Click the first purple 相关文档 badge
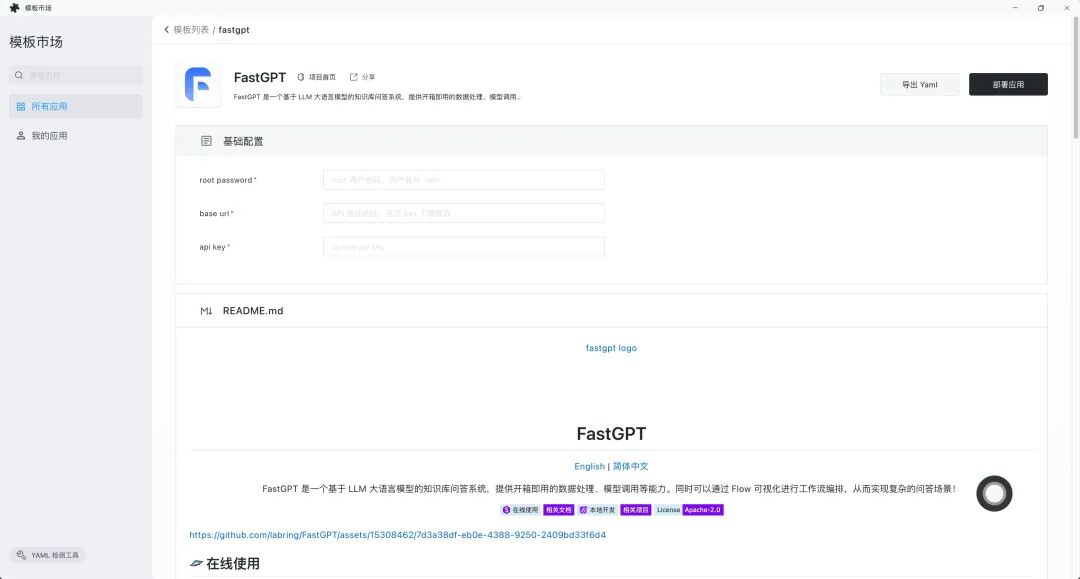This screenshot has width=1080, height=579. click(x=559, y=510)
